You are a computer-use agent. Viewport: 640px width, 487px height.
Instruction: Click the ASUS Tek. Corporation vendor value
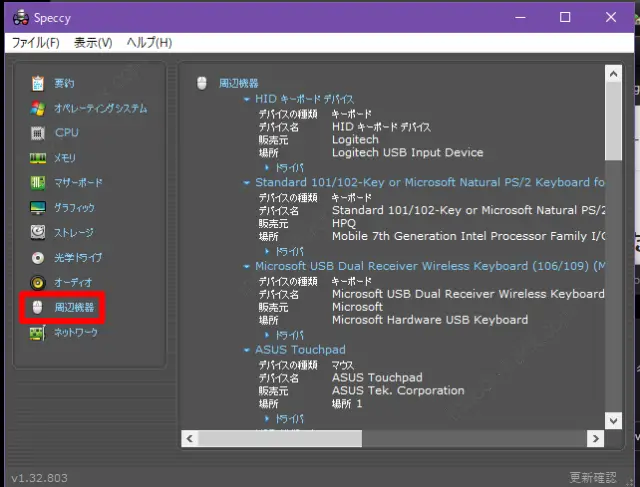click(x=398, y=391)
